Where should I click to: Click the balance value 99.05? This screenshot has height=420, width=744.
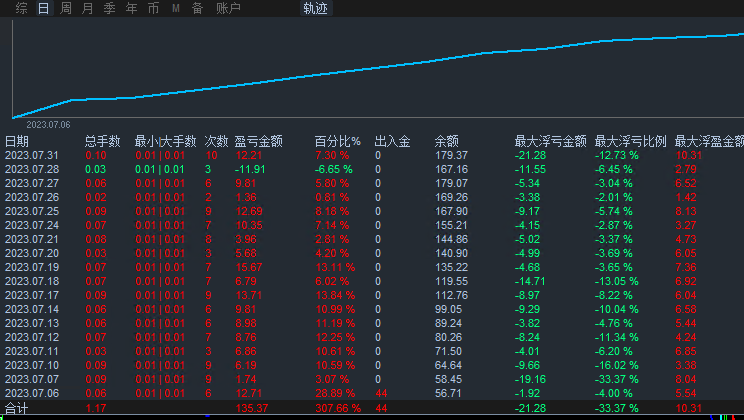pyautogui.click(x=448, y=309)
